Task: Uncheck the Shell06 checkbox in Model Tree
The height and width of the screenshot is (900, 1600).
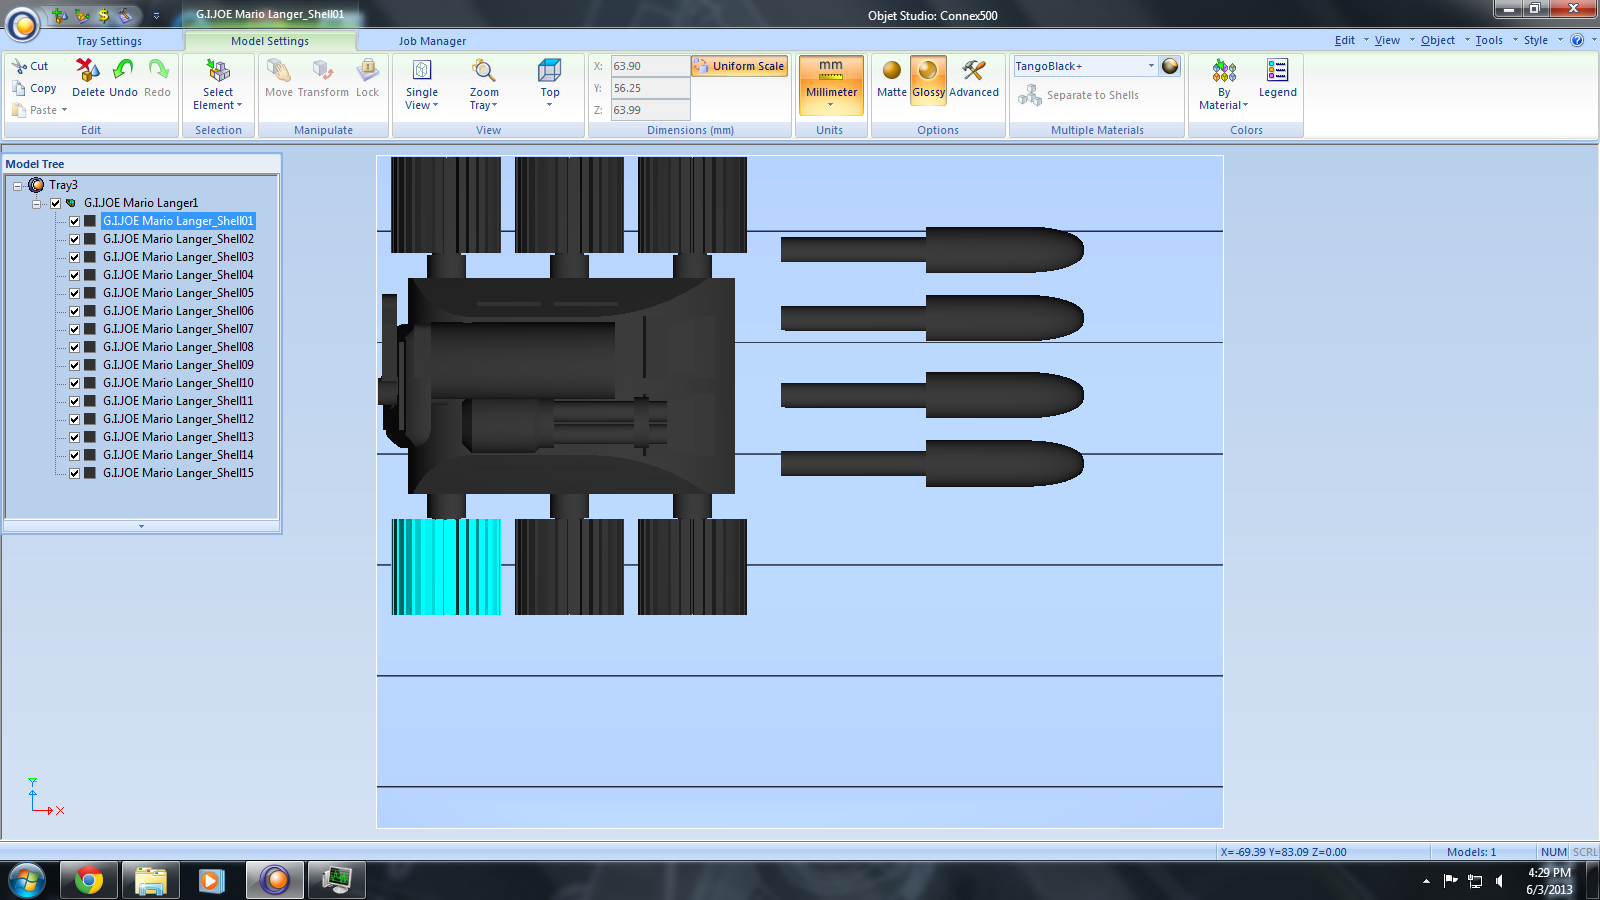Action: click(74, 311)
